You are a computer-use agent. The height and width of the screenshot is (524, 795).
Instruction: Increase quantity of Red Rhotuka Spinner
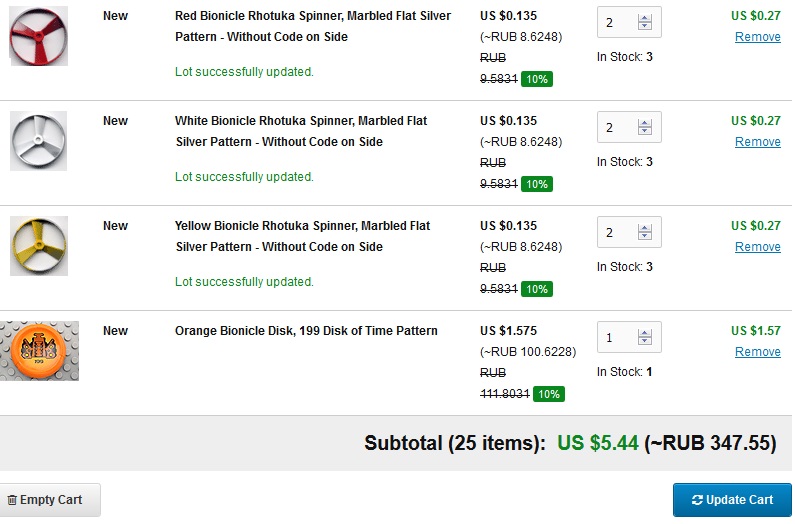(645, 18)
